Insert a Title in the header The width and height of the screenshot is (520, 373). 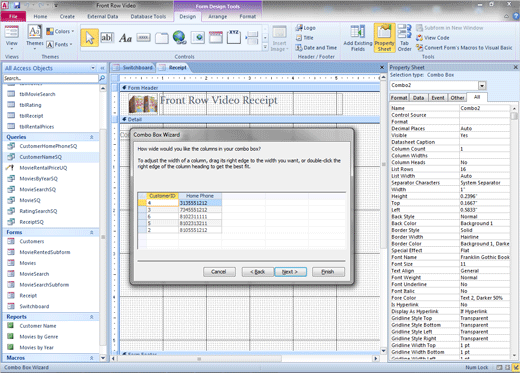click(x=305, y=38)
